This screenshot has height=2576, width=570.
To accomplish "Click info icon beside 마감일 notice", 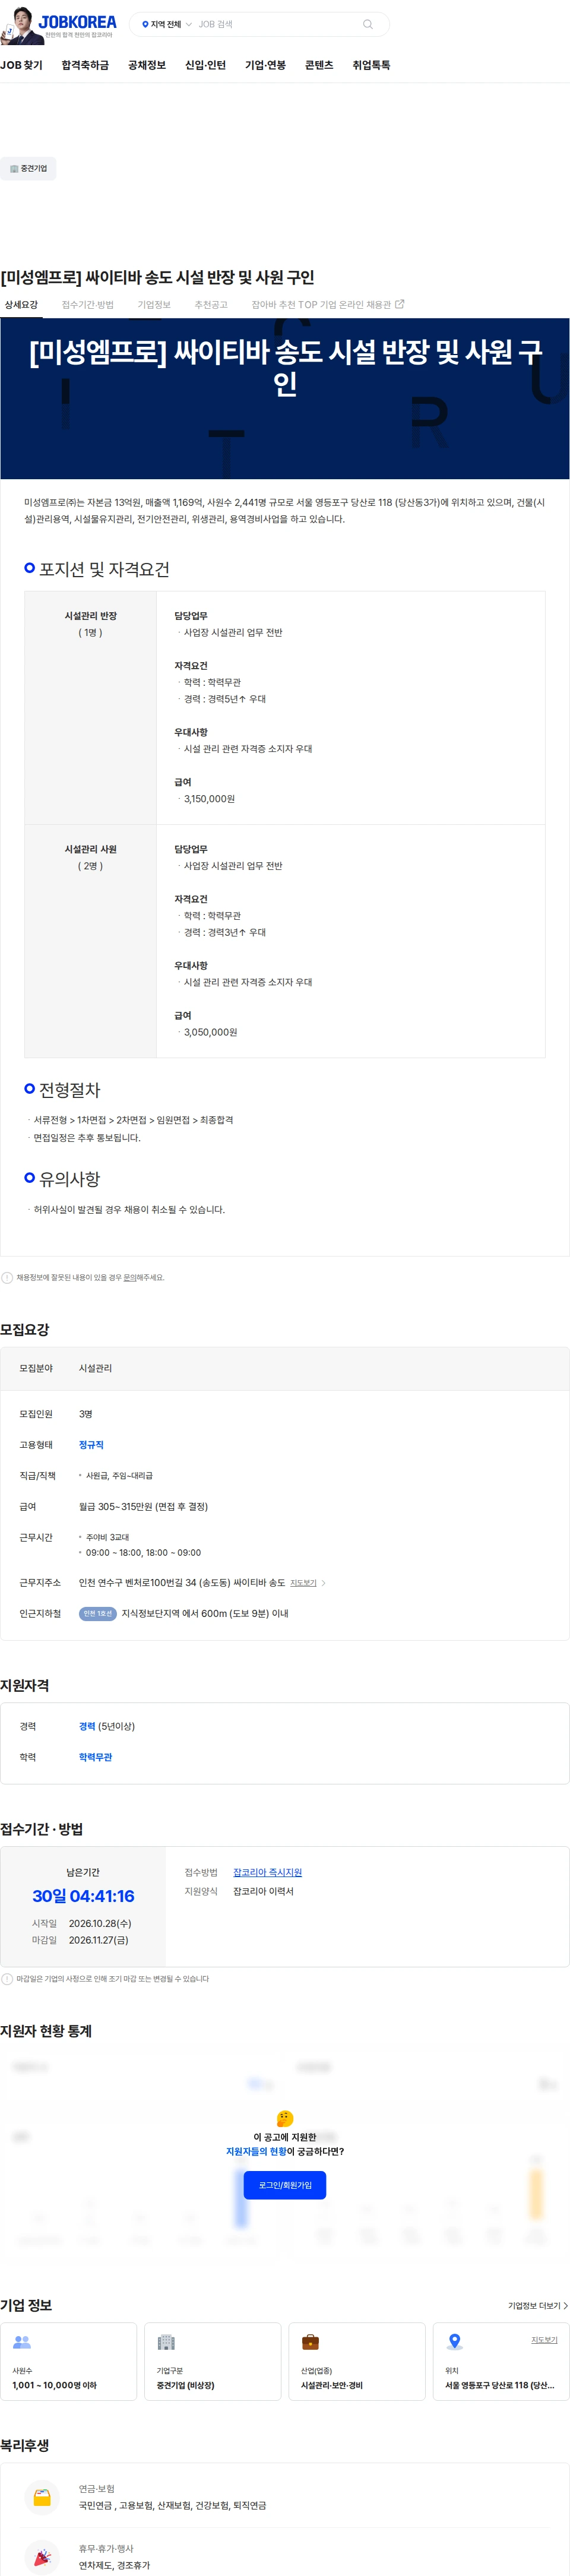I will [7, 1978].
